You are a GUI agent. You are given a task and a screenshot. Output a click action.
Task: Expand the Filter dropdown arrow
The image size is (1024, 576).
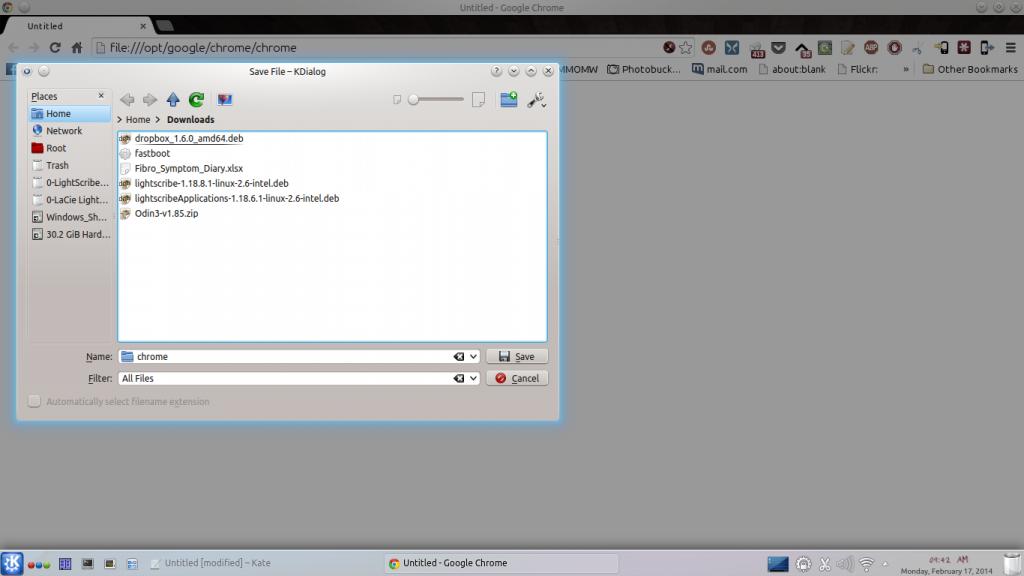coord(473,379)
